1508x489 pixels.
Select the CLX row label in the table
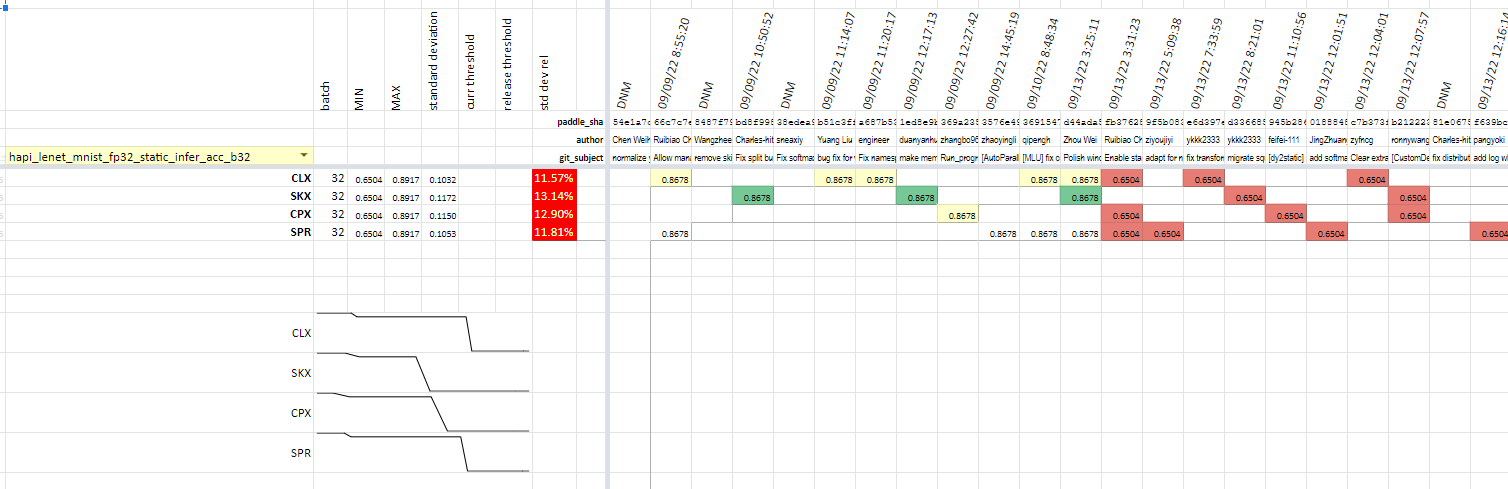[x=299, y=180]
